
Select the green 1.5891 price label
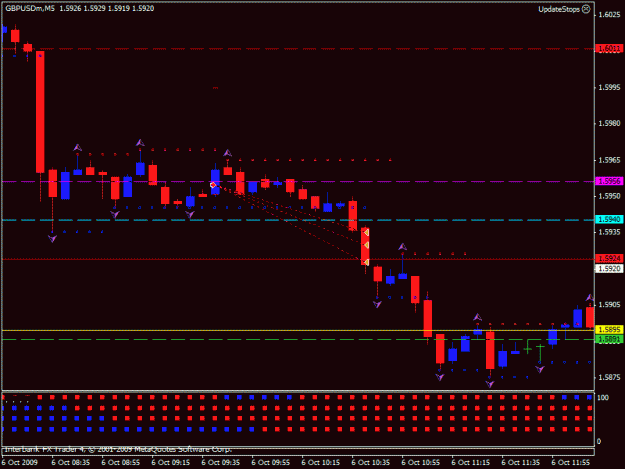click(609, 339)
